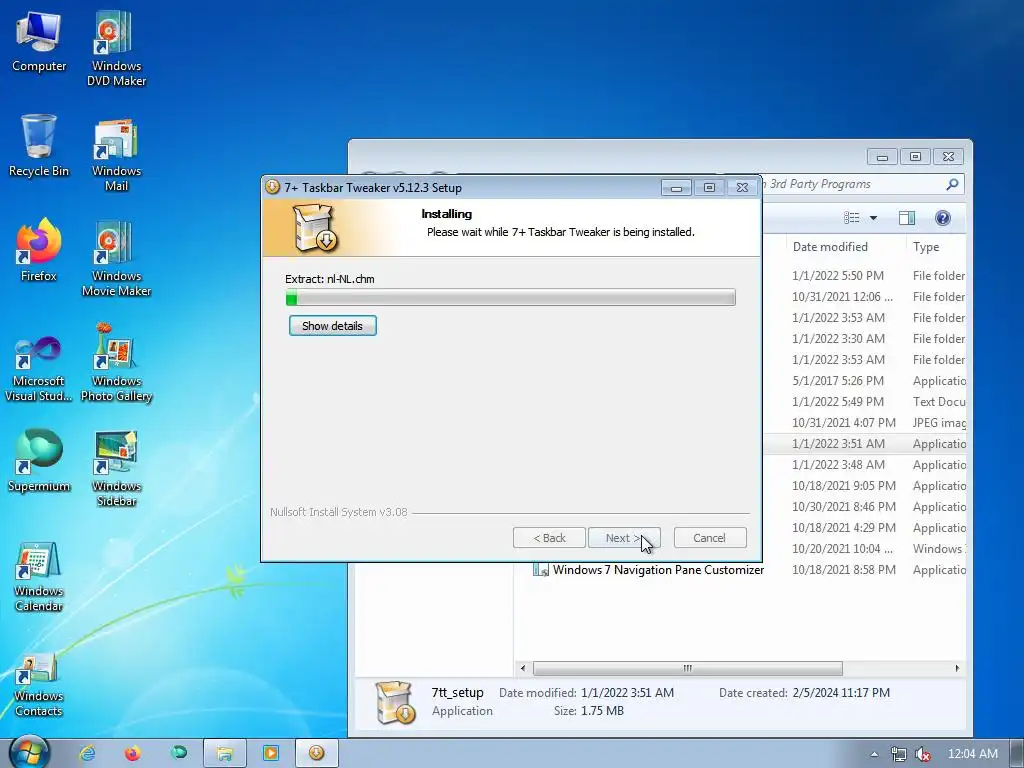Launch Supermium from the desktop
This screenshot has width=1024, height=768.
[x=39, y=460]
